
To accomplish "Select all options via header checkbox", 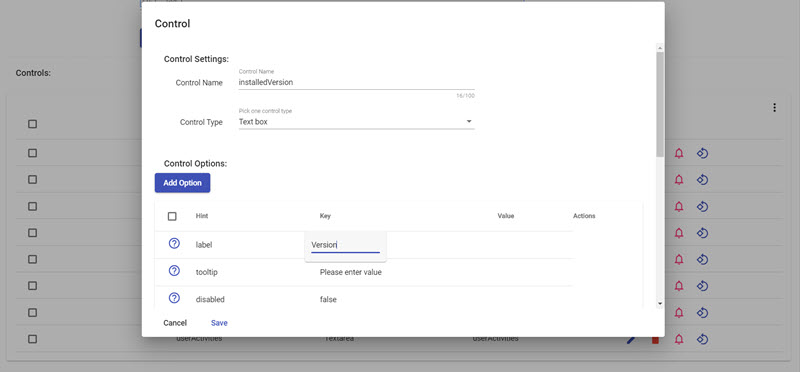I will click(x=172, y=216).
